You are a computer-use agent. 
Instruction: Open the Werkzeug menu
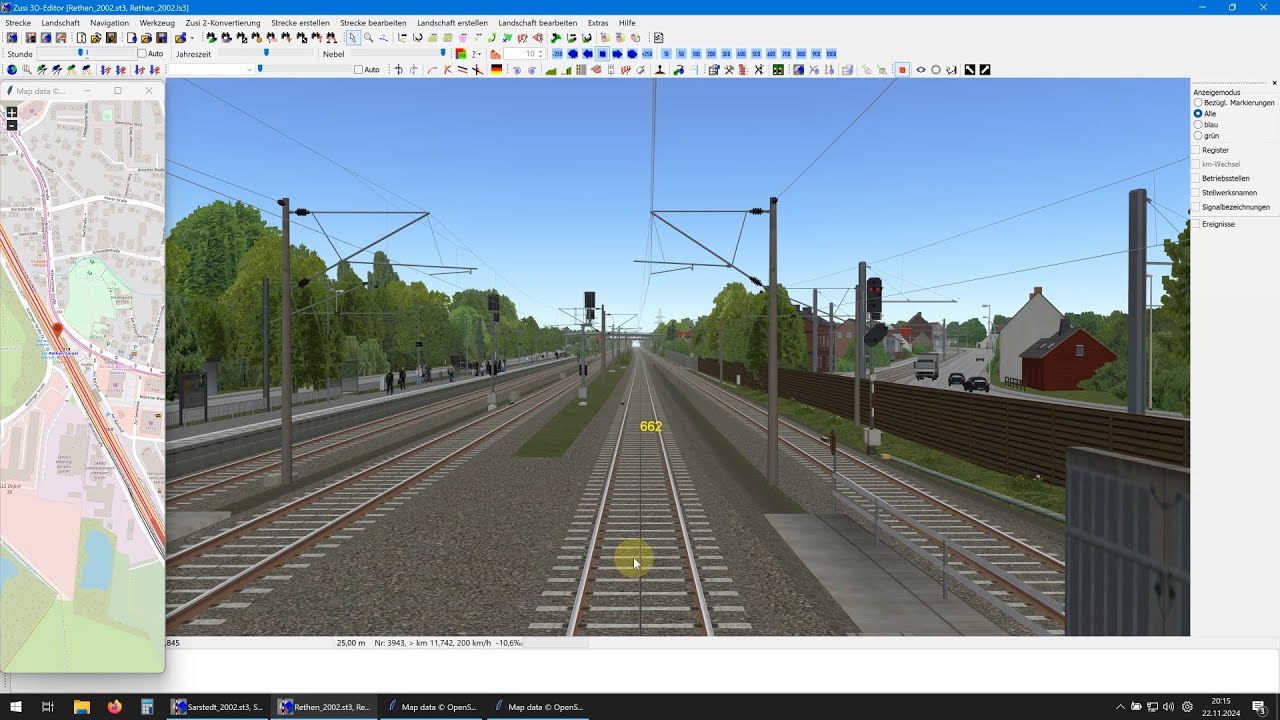(157, 22)
